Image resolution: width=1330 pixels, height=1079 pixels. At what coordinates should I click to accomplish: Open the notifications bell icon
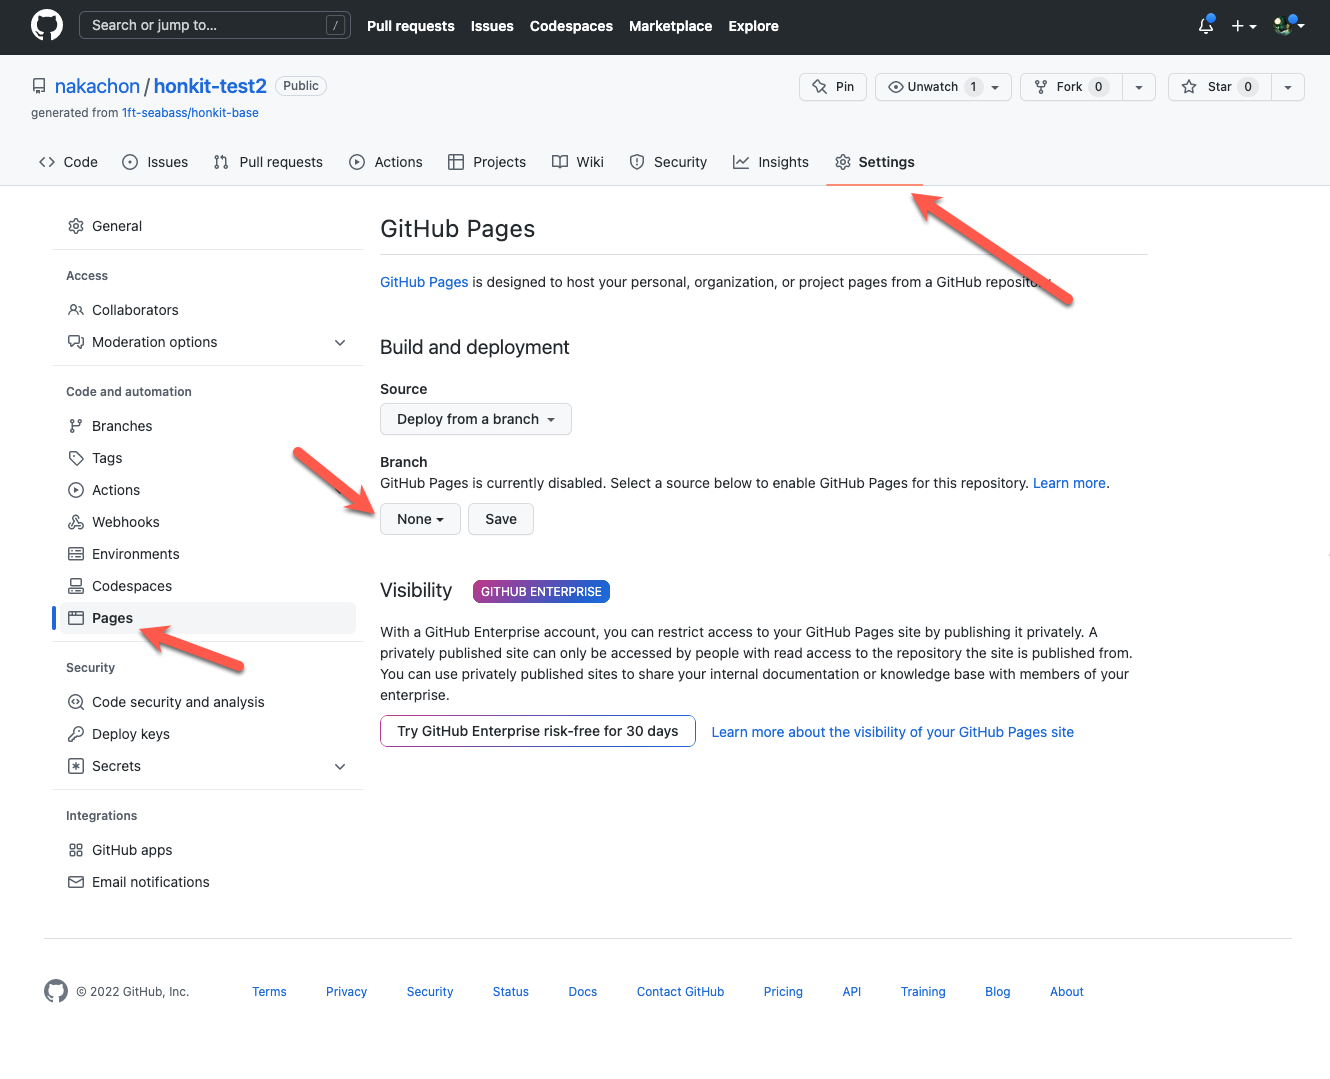click(1206, 25)
